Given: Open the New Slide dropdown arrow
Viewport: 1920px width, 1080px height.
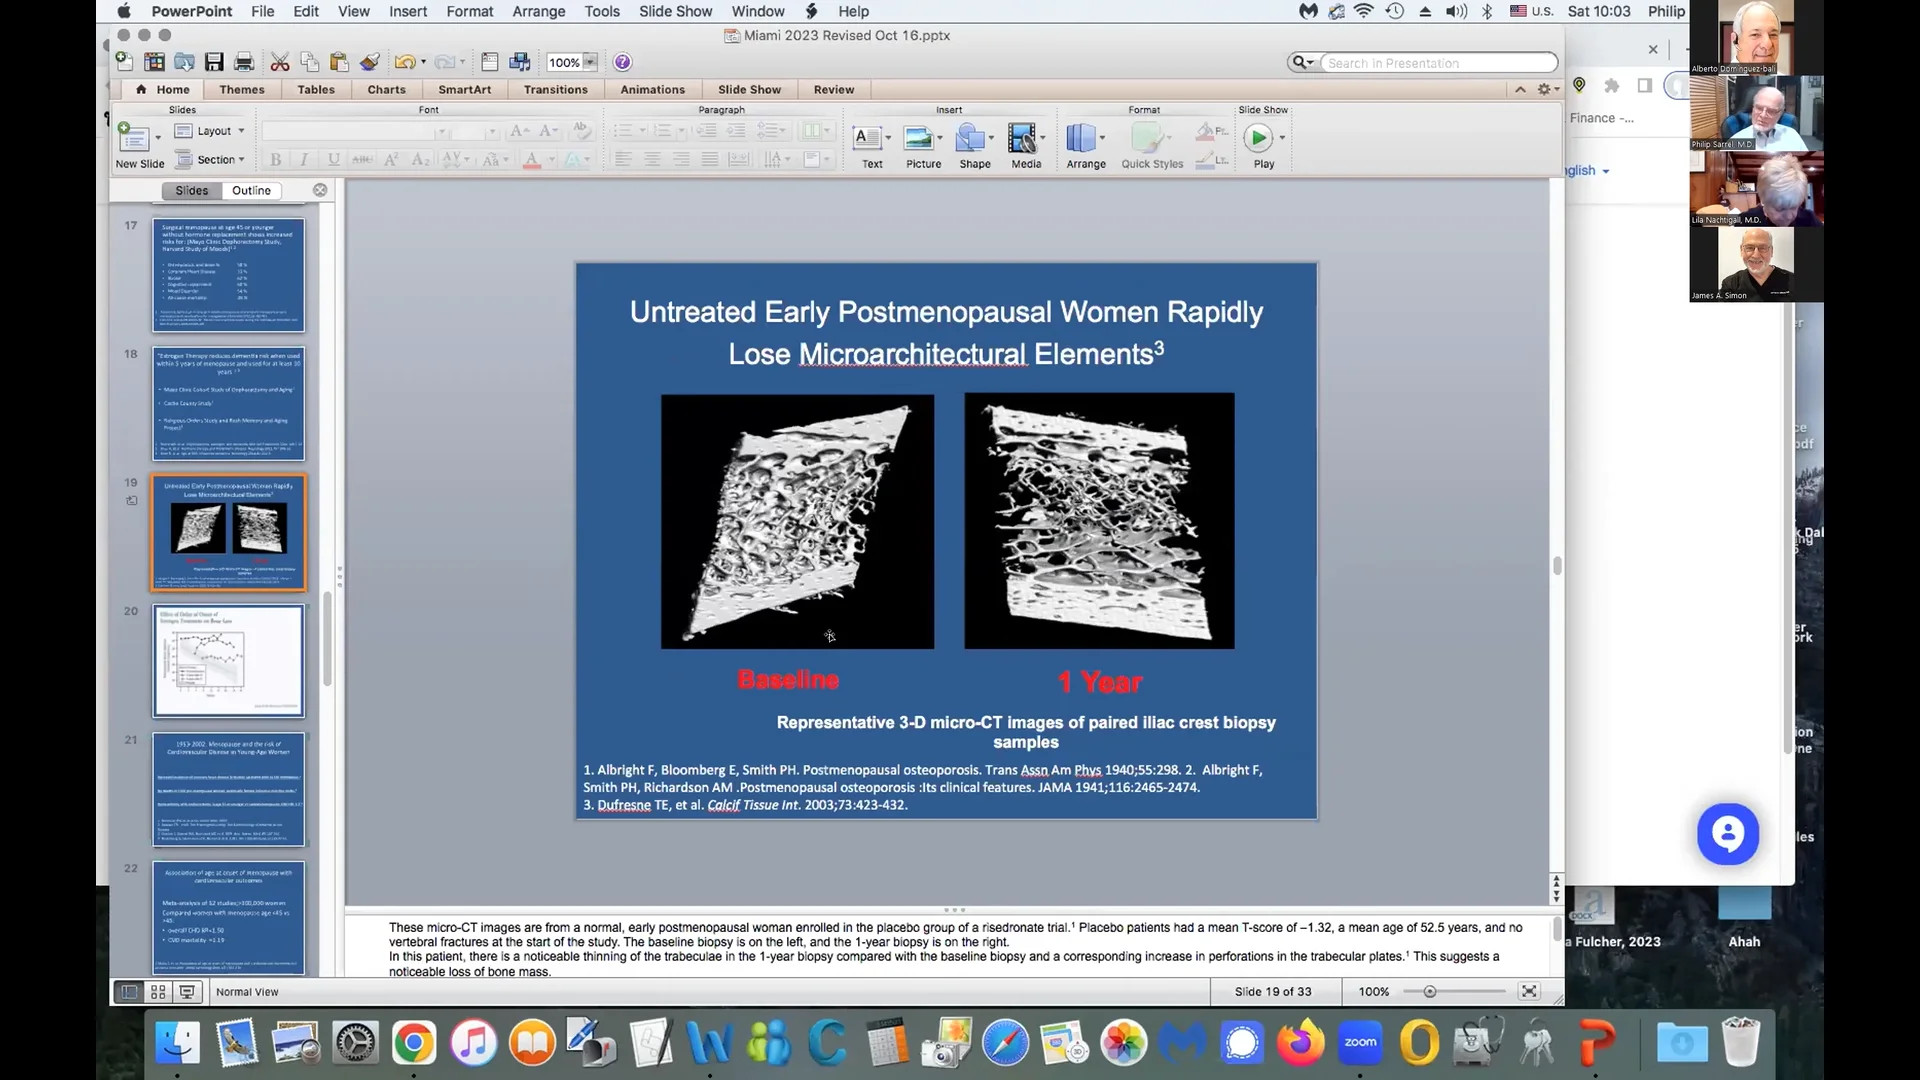Looking at the screenshot, I should pos(158,138).
